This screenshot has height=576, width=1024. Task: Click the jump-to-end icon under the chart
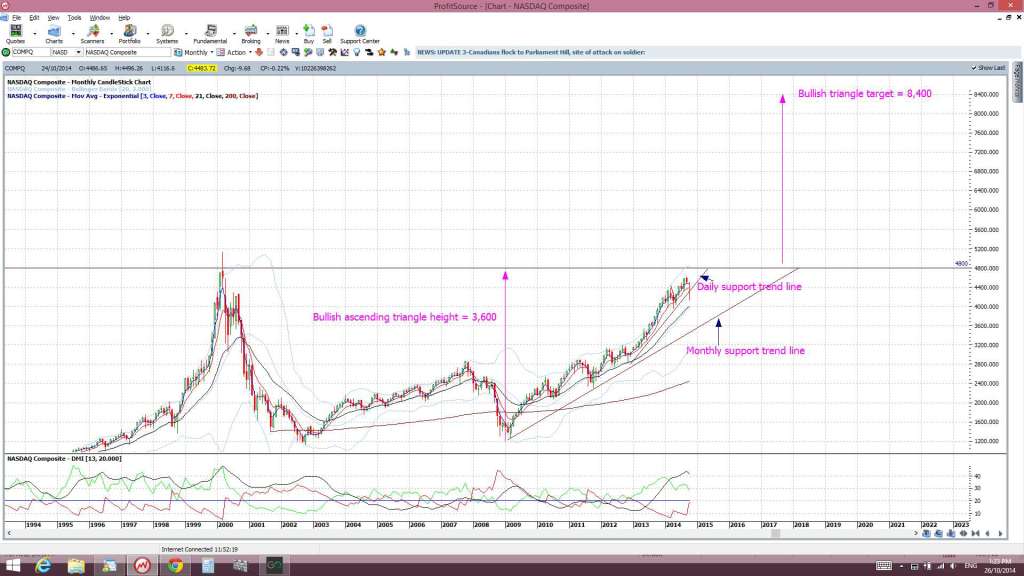(976, 534)
